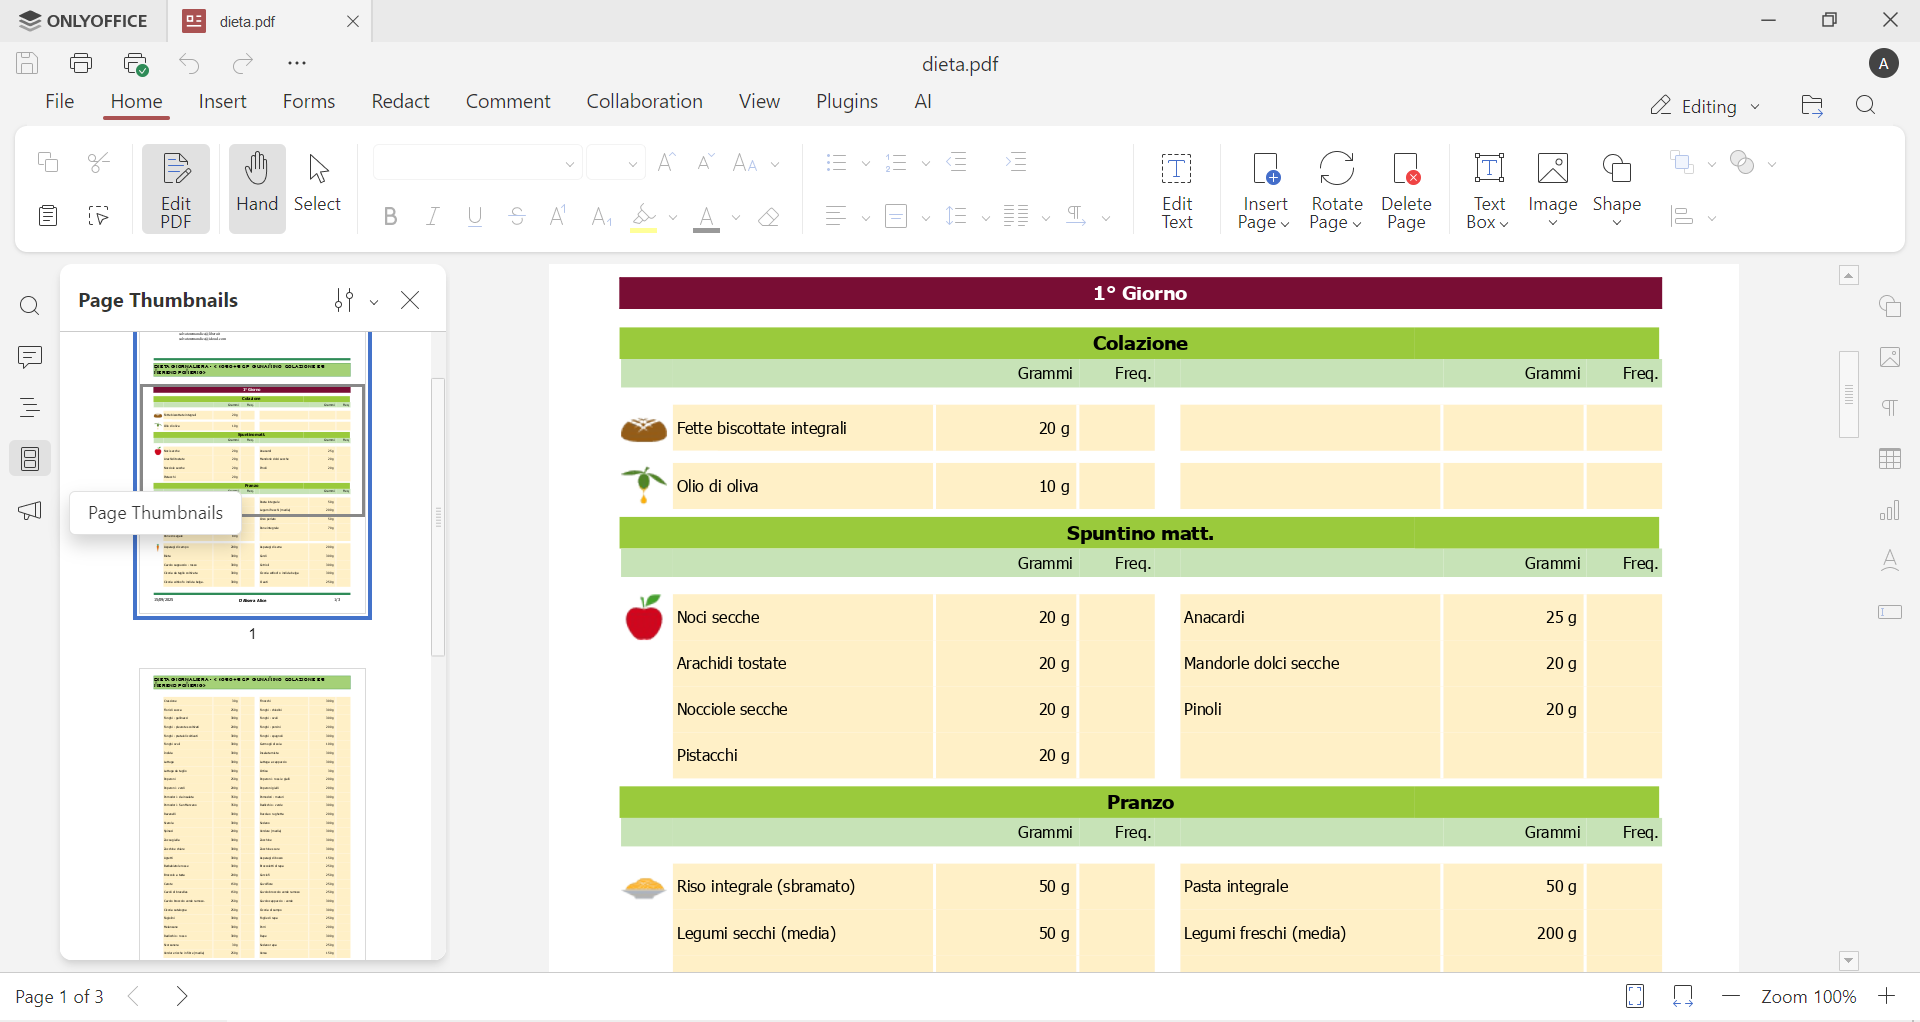Go to the next page arrow
Screen dimensions: 1920x1022
click(183, 997)
